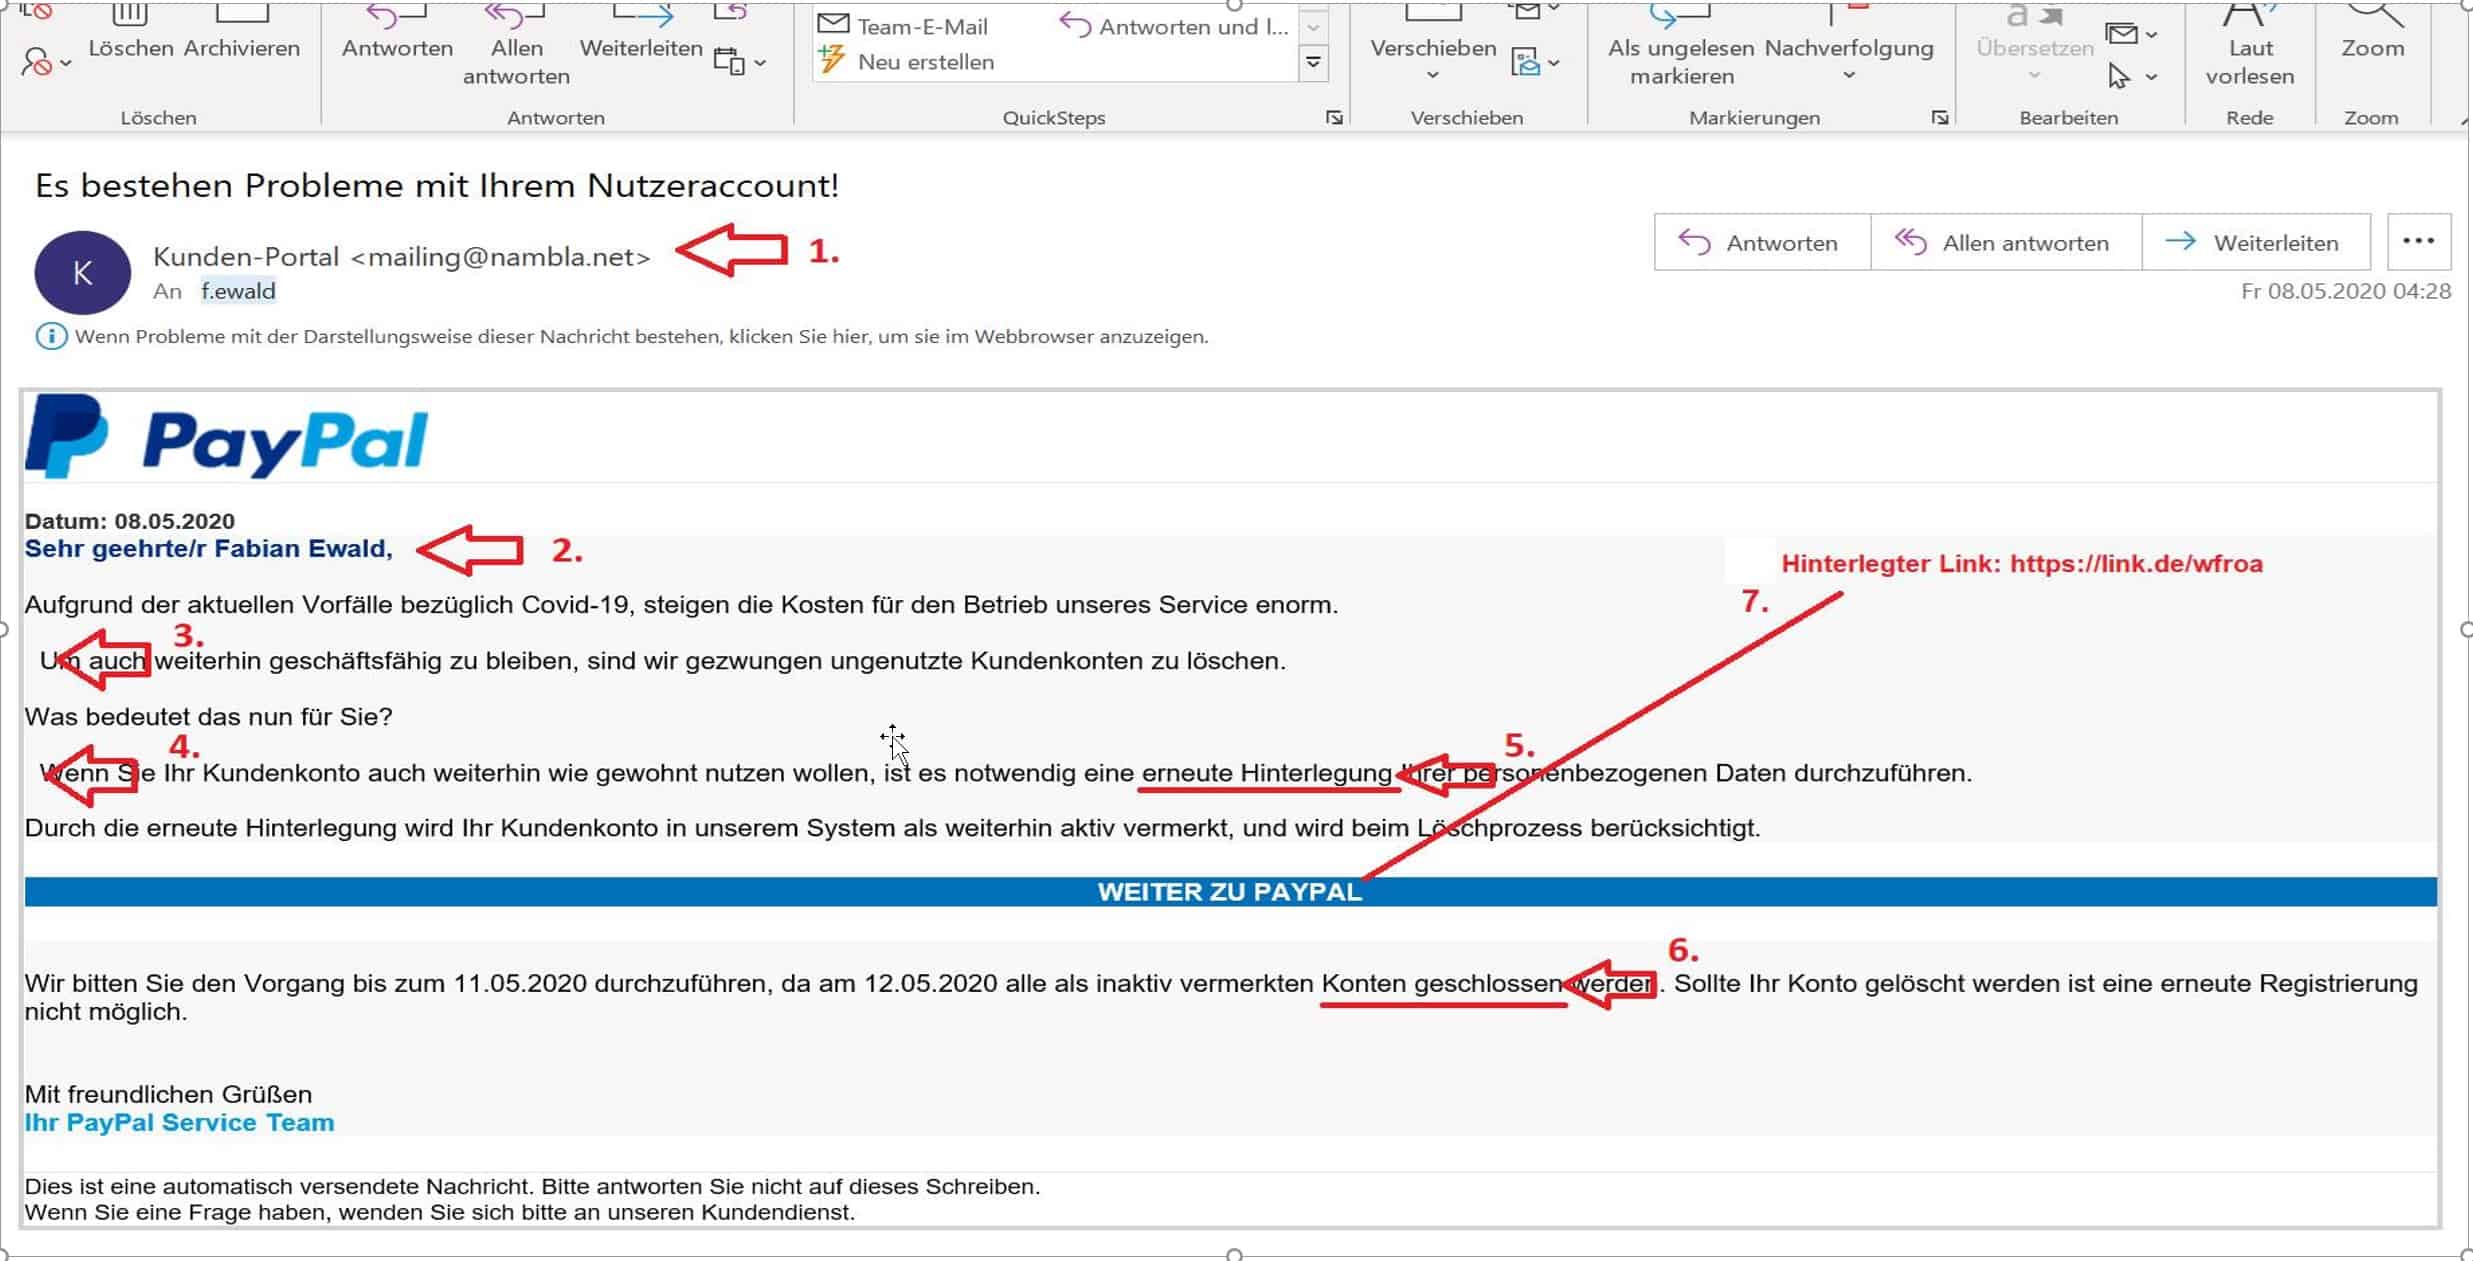Image resolution: width=2473 pixels, height=1261 pixels.
Task: Click Weiterleiten in message header
Action: tap(2256, 242)
